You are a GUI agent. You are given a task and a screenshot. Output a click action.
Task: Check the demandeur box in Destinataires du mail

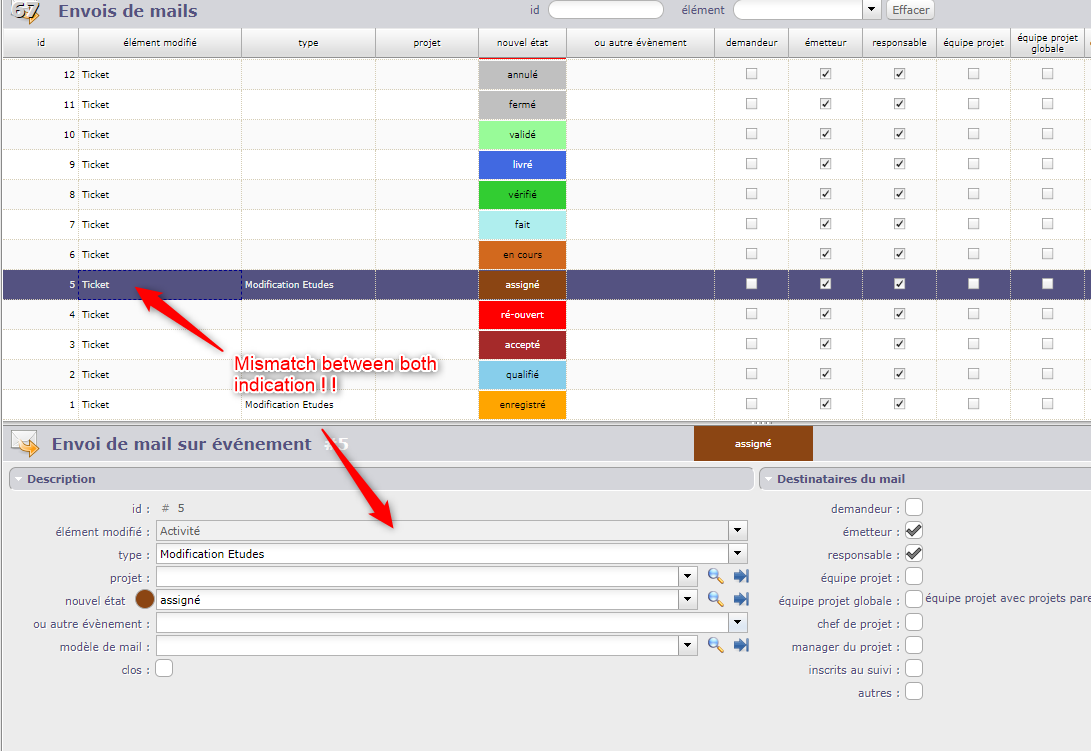coord(914,507)
